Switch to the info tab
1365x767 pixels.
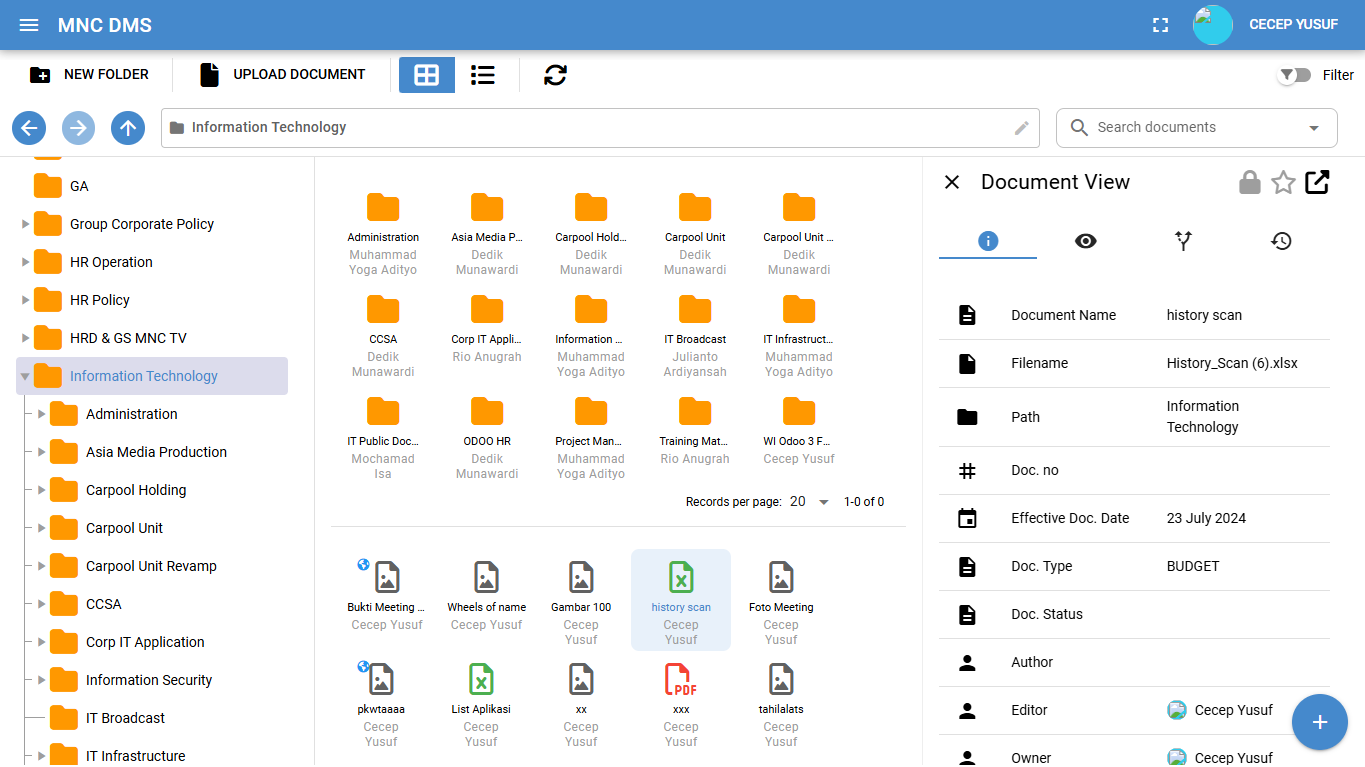[988, 241]
